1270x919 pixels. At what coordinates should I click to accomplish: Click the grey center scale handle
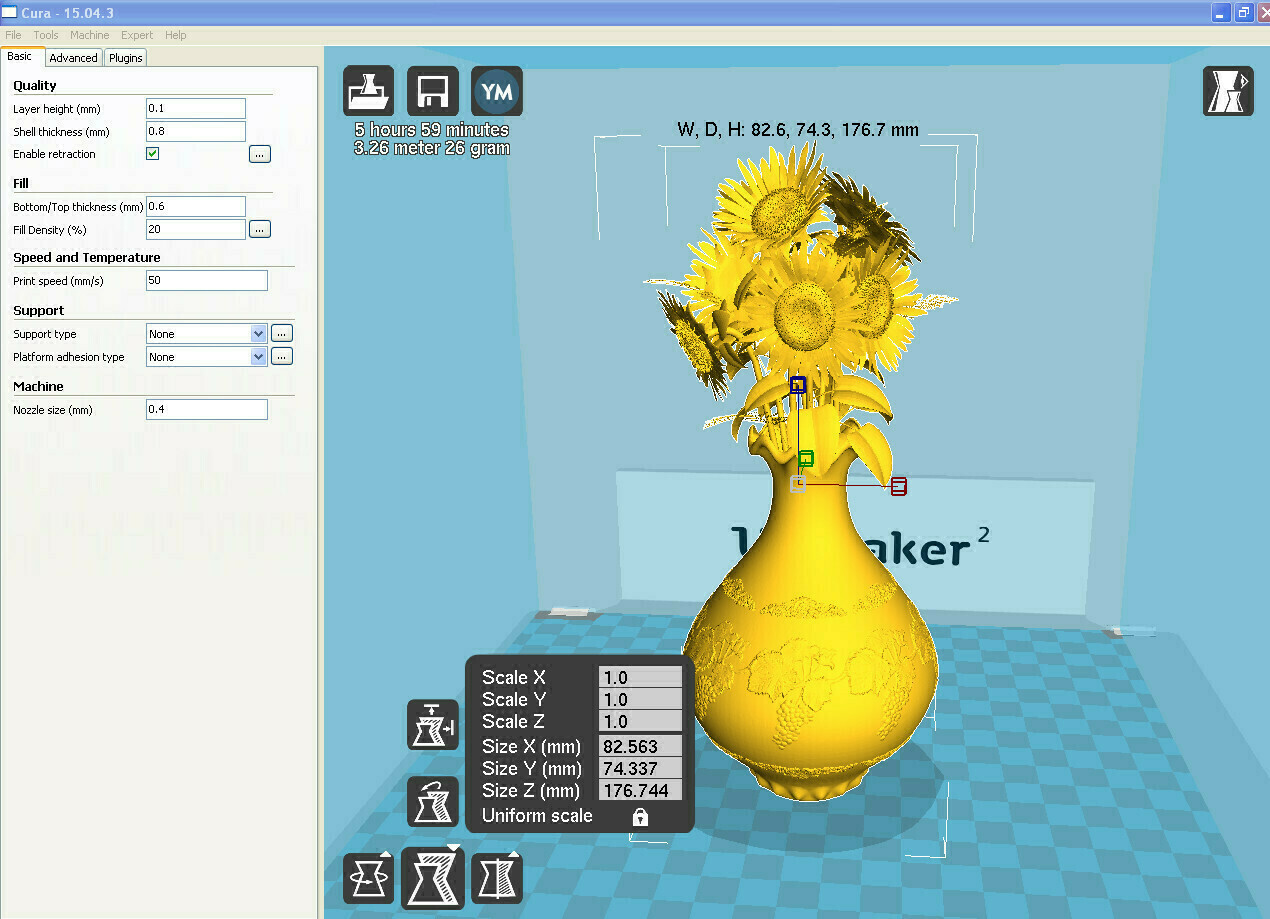[x=798, y=484]
